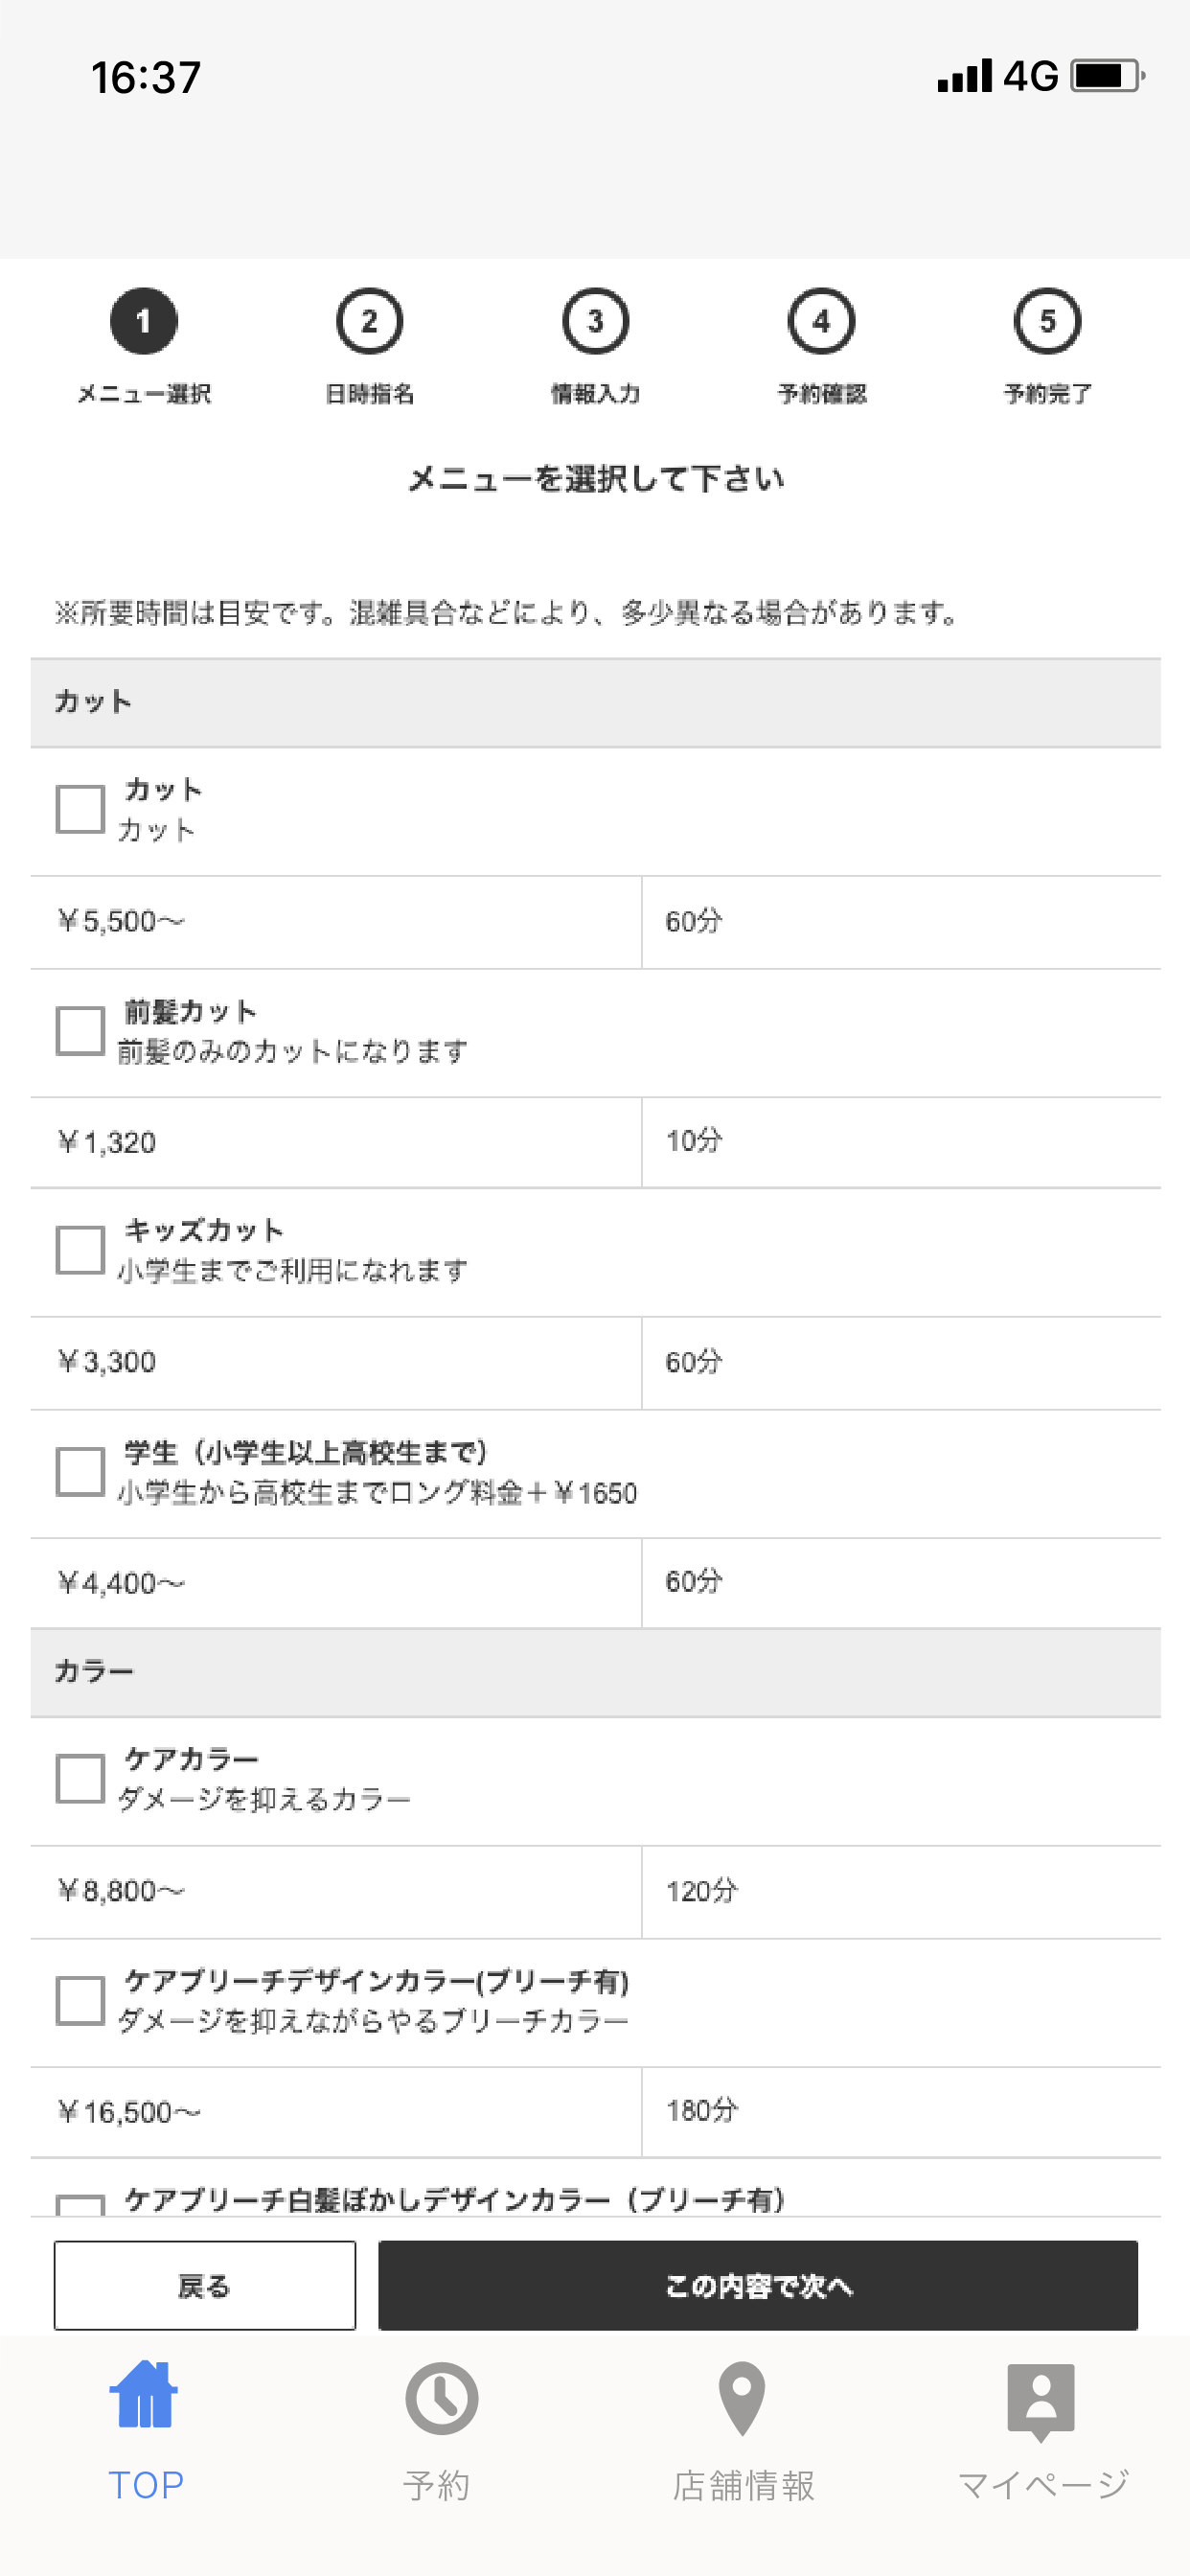
Task: Check the キッズカット checkbox
Action: pos(80,1250)
